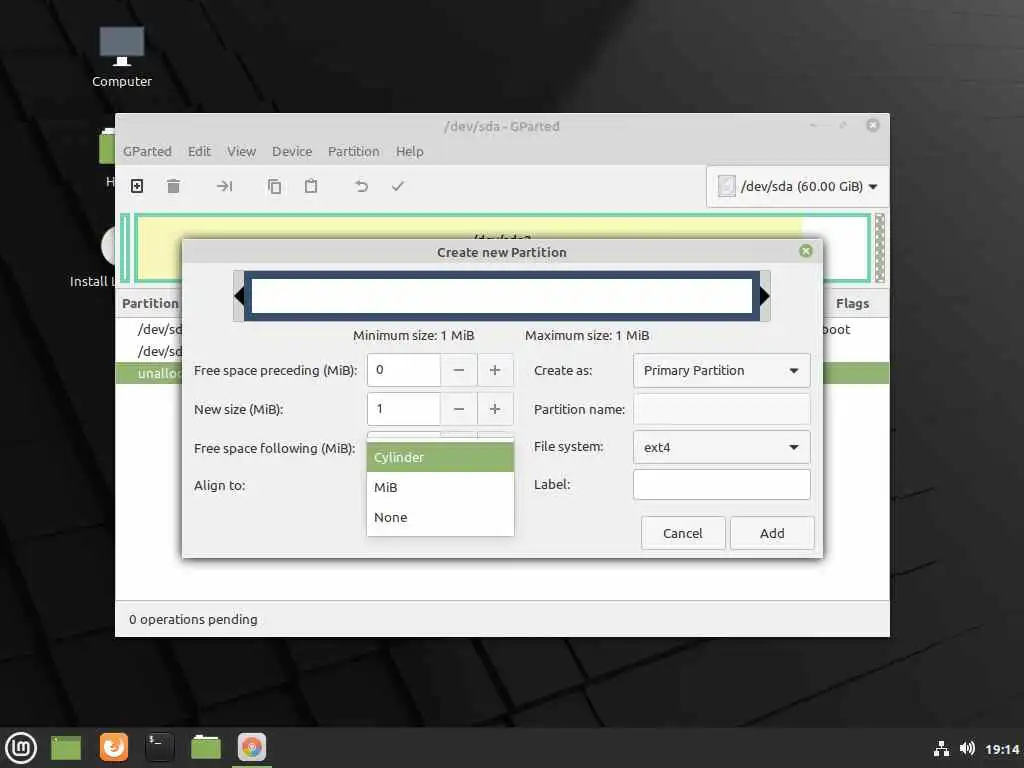Open the File system ext4 dropdown
The height and width of the screenshot is (768, 1024).
[722, 447]
